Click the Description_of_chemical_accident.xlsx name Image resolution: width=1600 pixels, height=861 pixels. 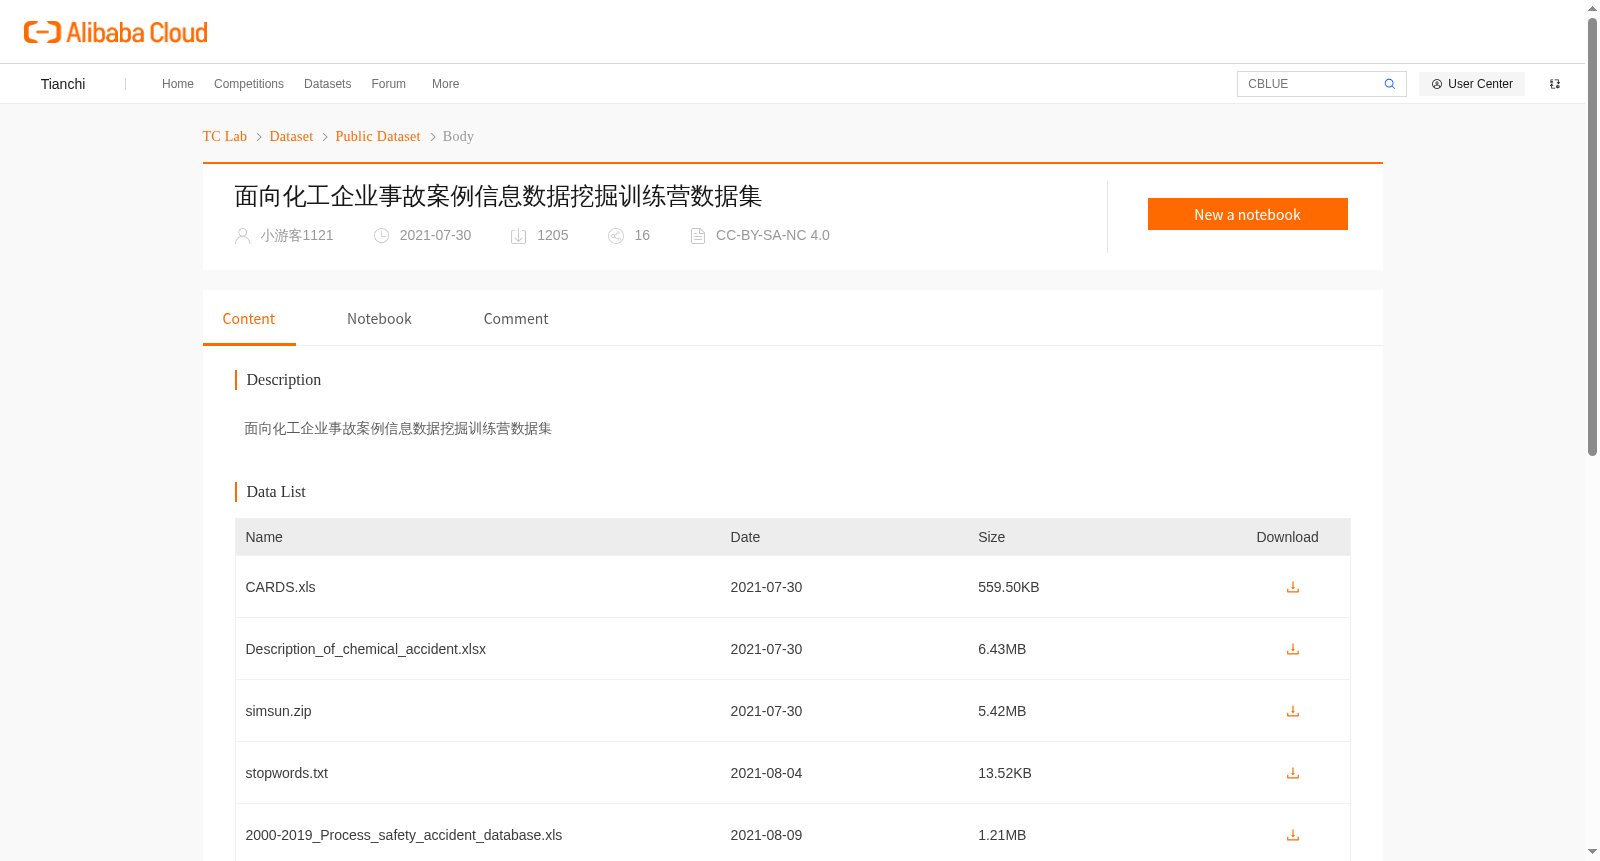click(x=366, y=649)
